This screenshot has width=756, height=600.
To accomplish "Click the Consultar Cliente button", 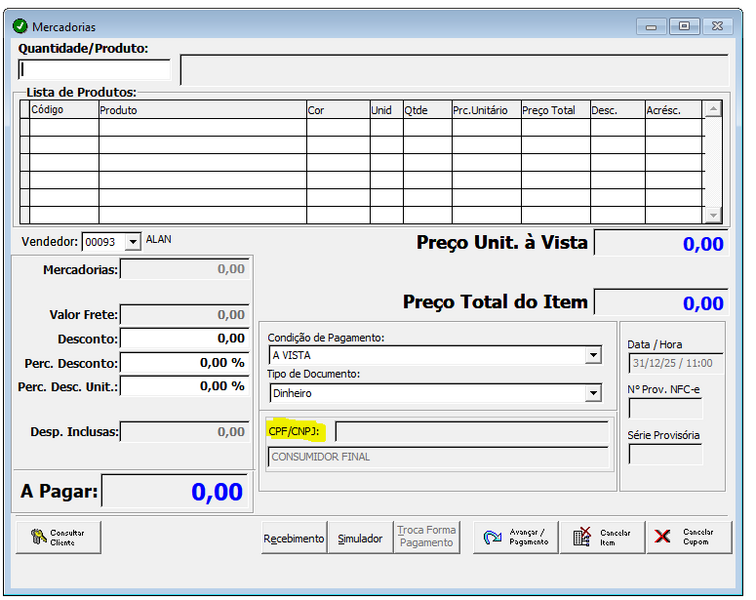I will 58,537.
